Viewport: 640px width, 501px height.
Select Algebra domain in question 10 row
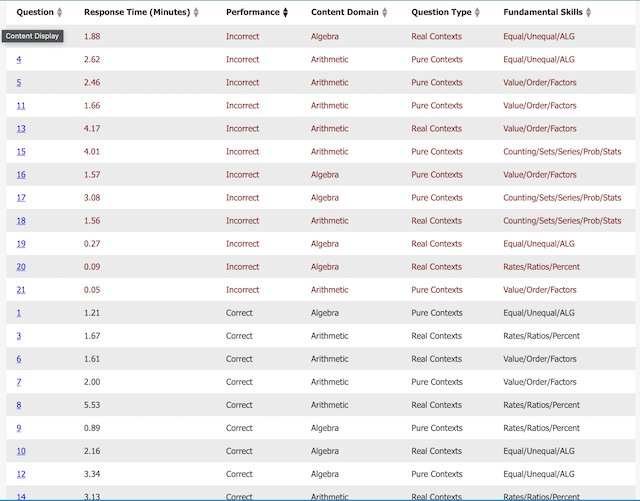coord(325,451)
